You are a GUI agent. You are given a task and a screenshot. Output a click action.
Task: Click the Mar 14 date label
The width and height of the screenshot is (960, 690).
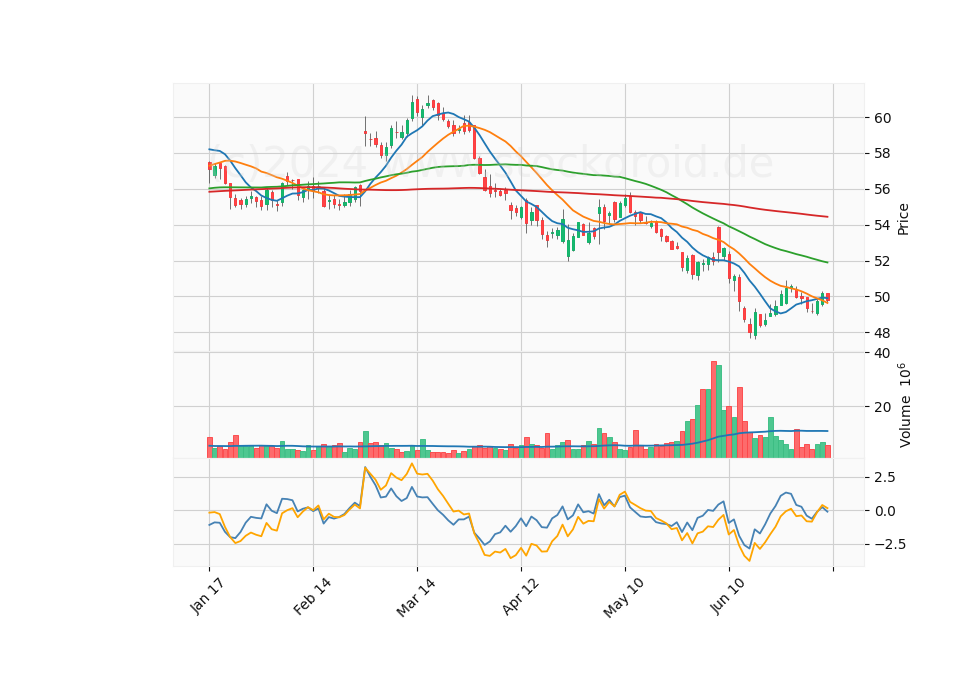tap(416, 598)
